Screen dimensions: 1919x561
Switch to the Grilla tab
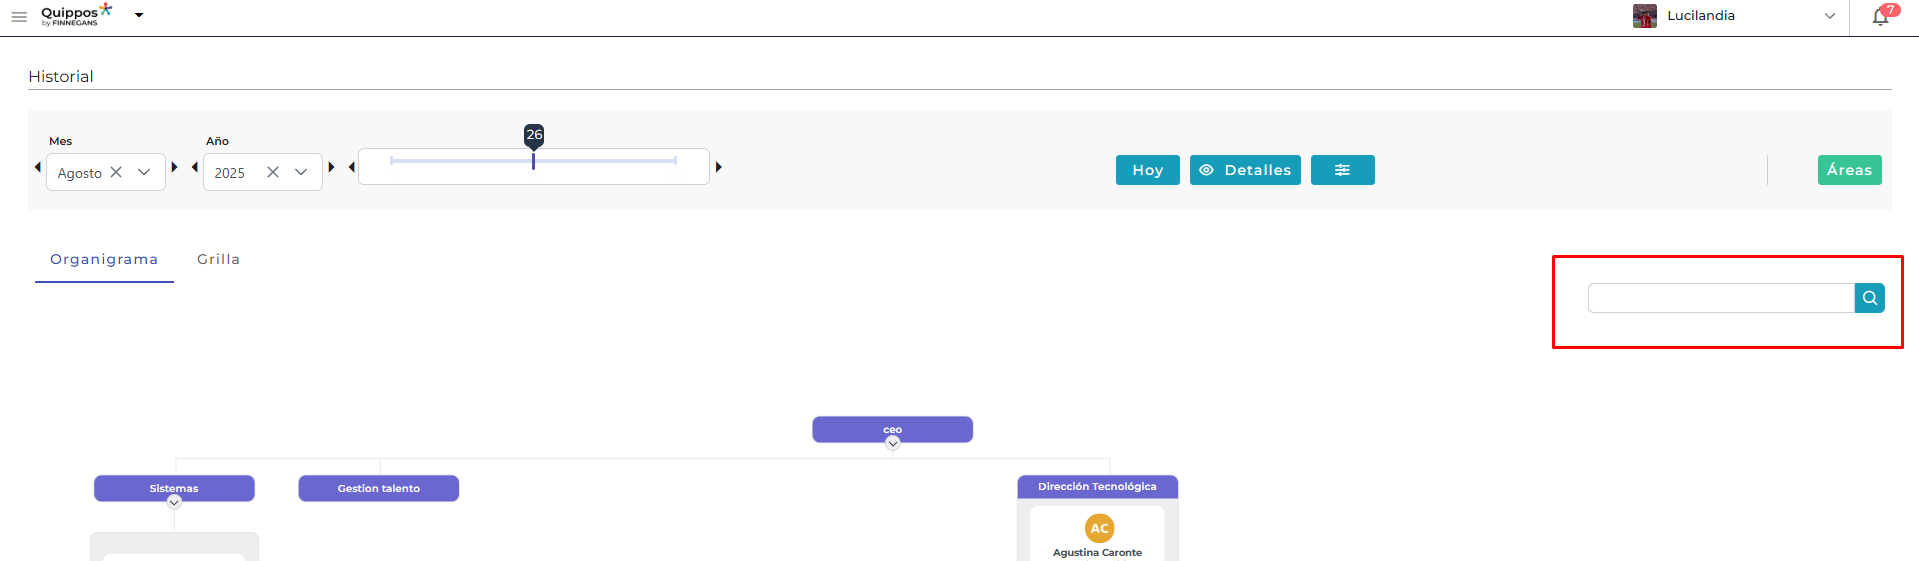(x=218, y=259)
